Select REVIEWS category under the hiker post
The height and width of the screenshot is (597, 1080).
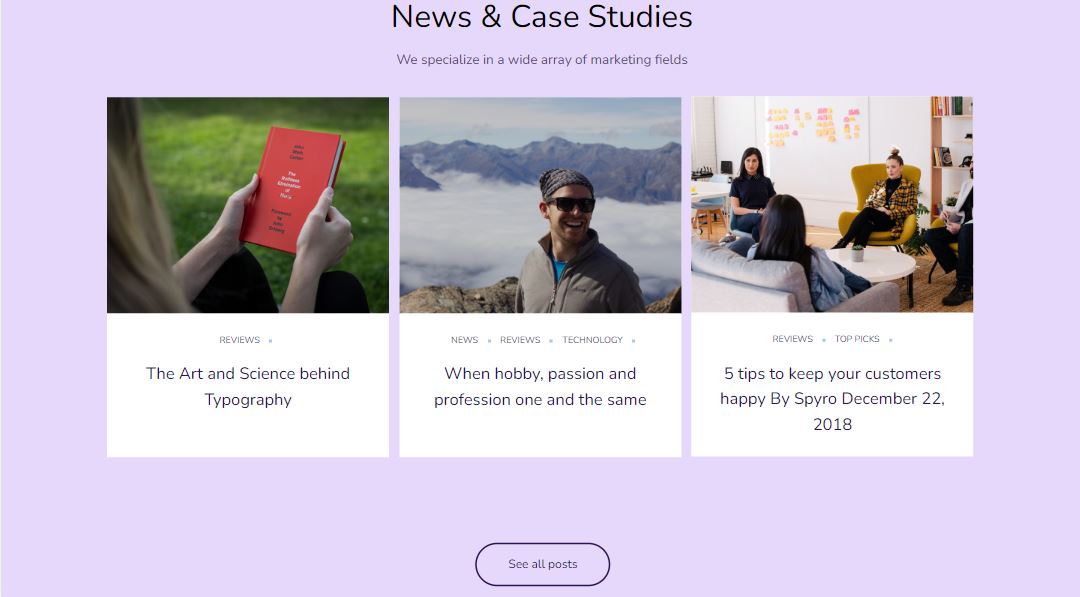click(x=520, y=340)
